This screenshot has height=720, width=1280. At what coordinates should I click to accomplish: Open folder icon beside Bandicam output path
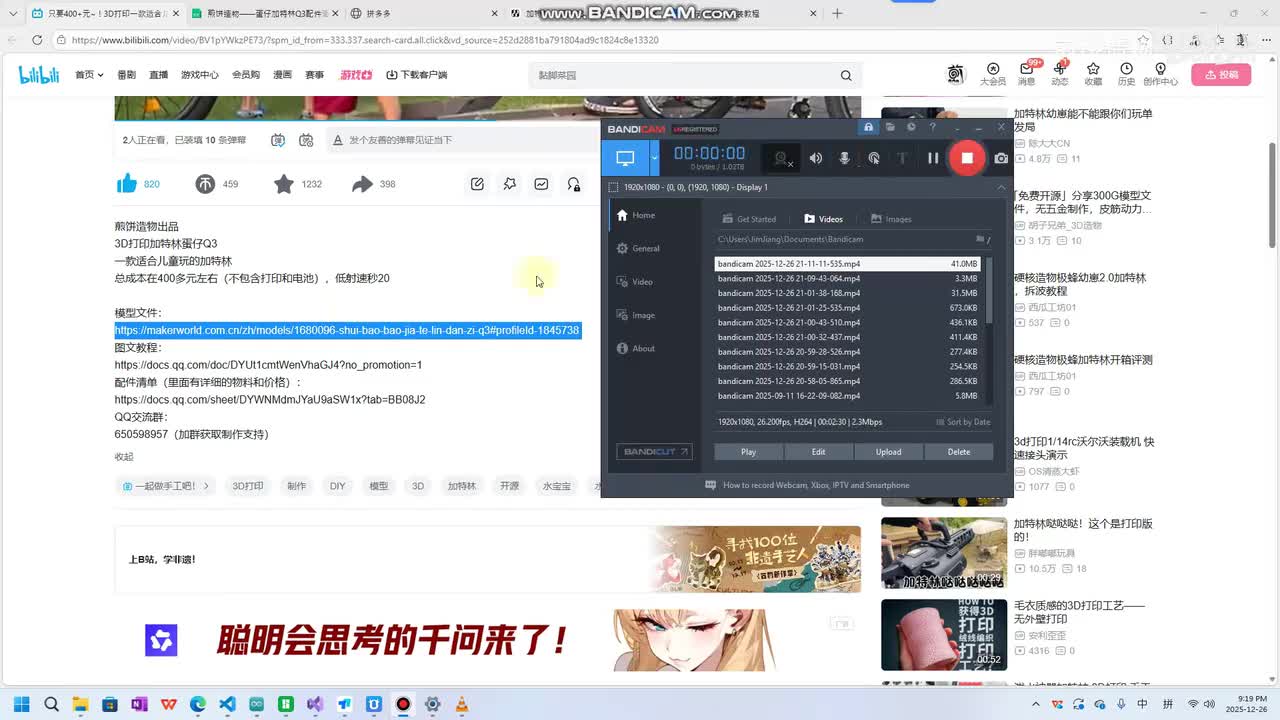(981, 240)
